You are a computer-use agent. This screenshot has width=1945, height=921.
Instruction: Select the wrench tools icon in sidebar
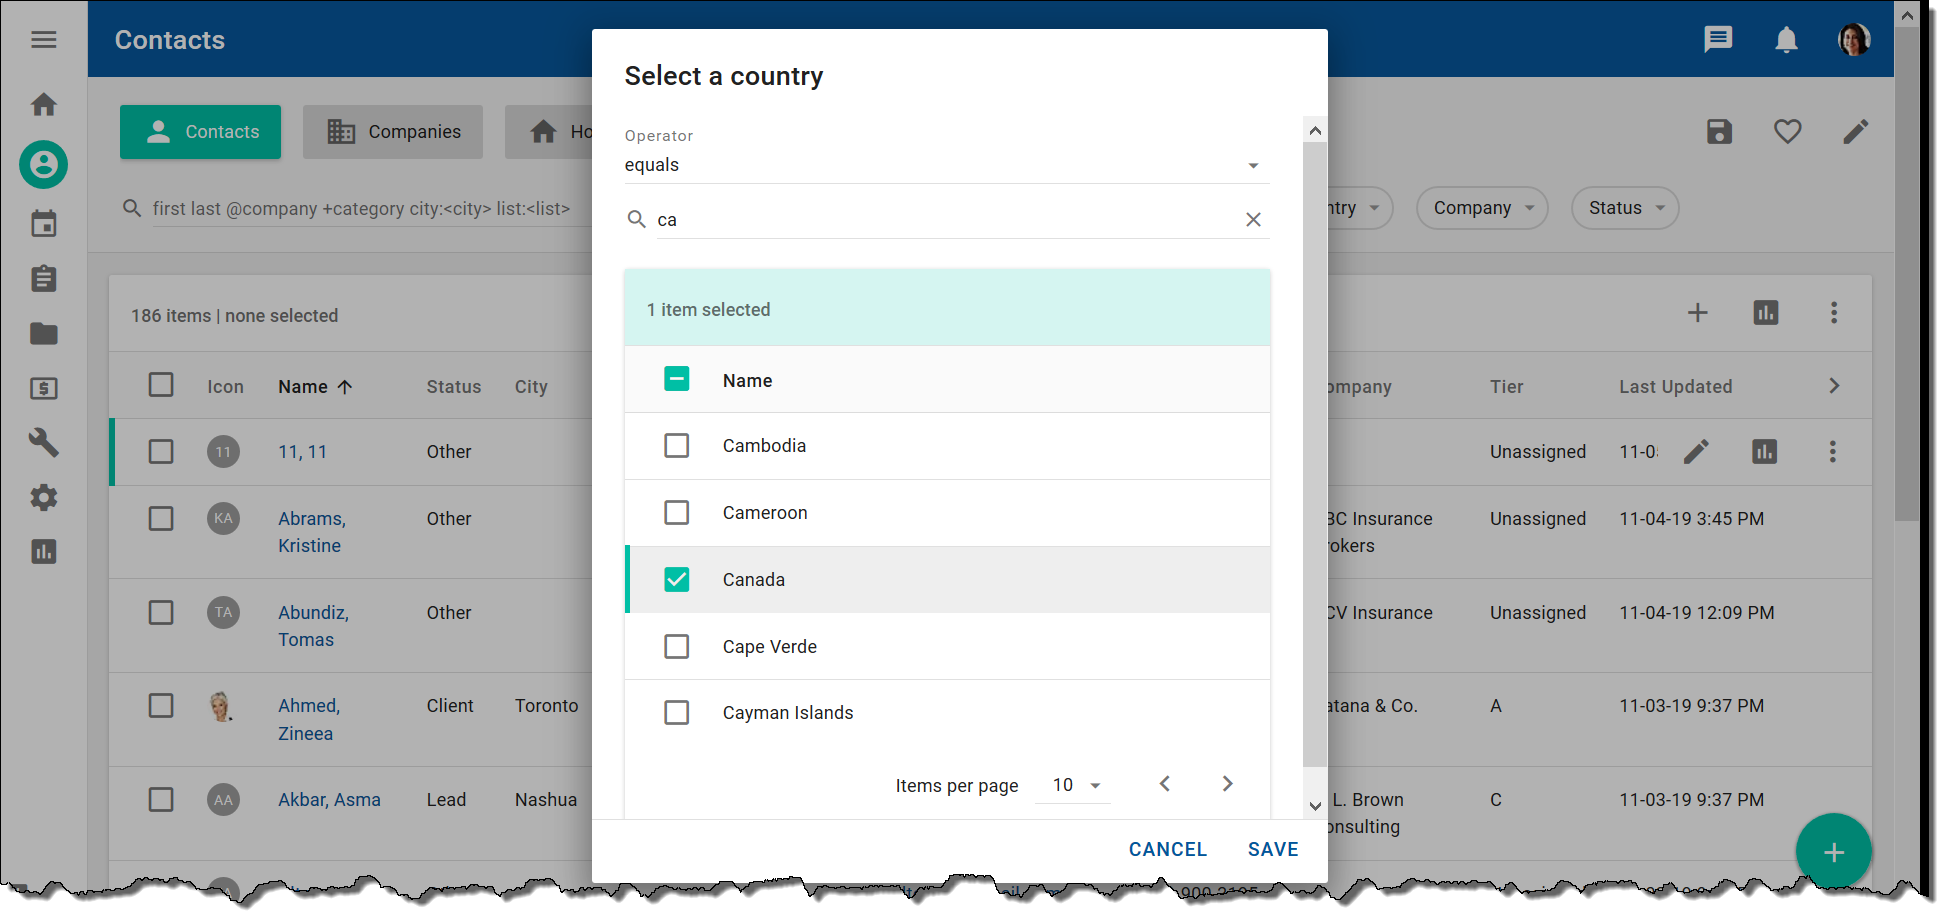(x=43, y=443)
